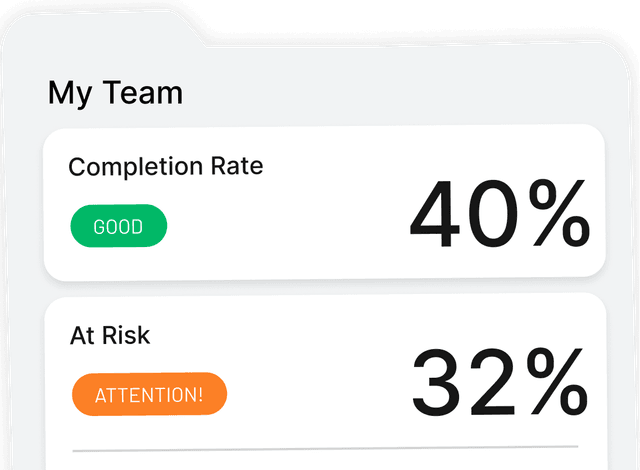Click the Completion Rate label
Image resolution: width=640 pixels, height=470 pixels.
(x=165, y=166)
